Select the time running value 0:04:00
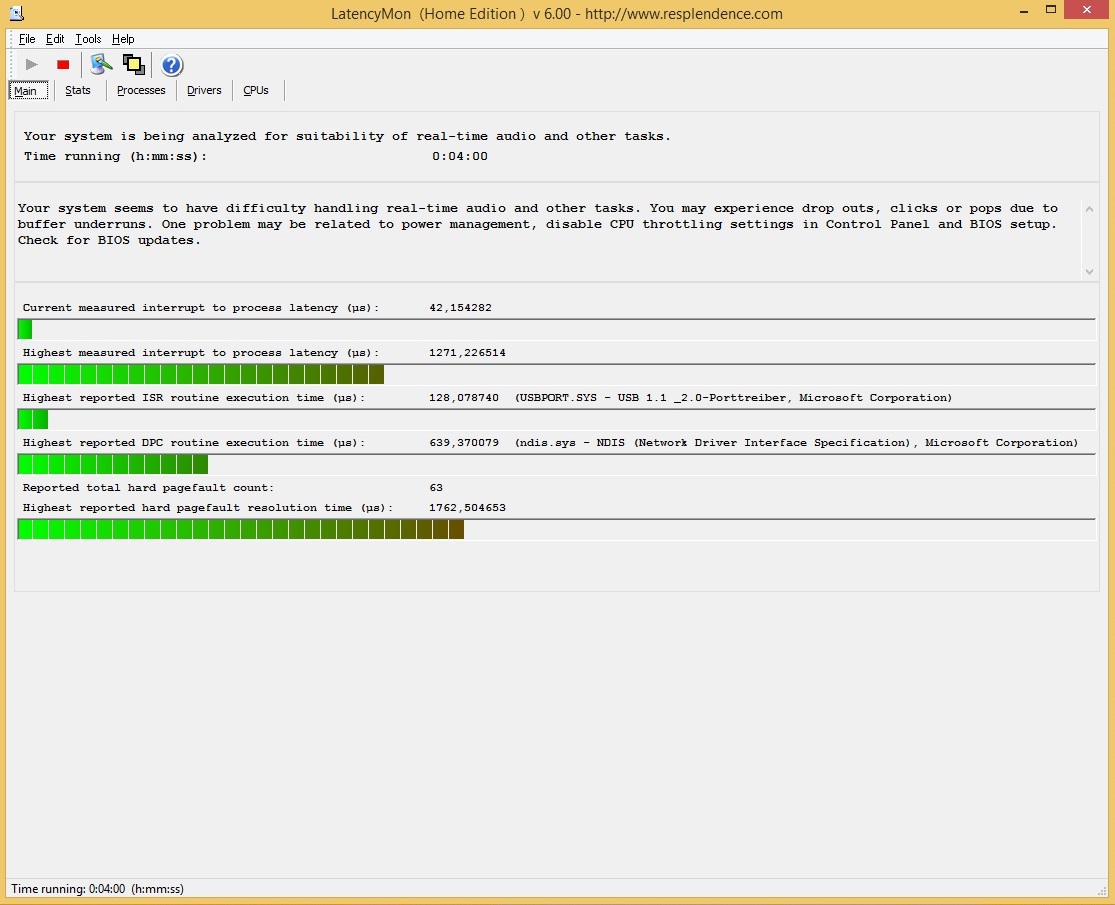 459,156
